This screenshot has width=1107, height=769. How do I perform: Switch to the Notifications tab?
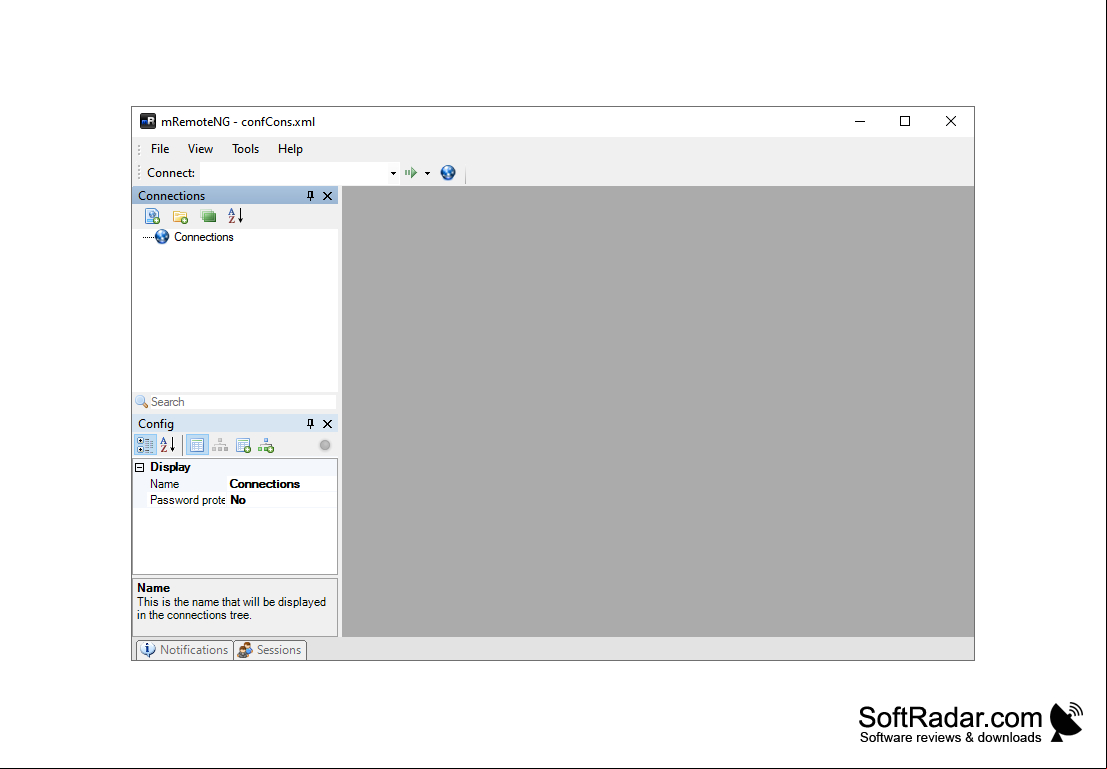[184, 650]
